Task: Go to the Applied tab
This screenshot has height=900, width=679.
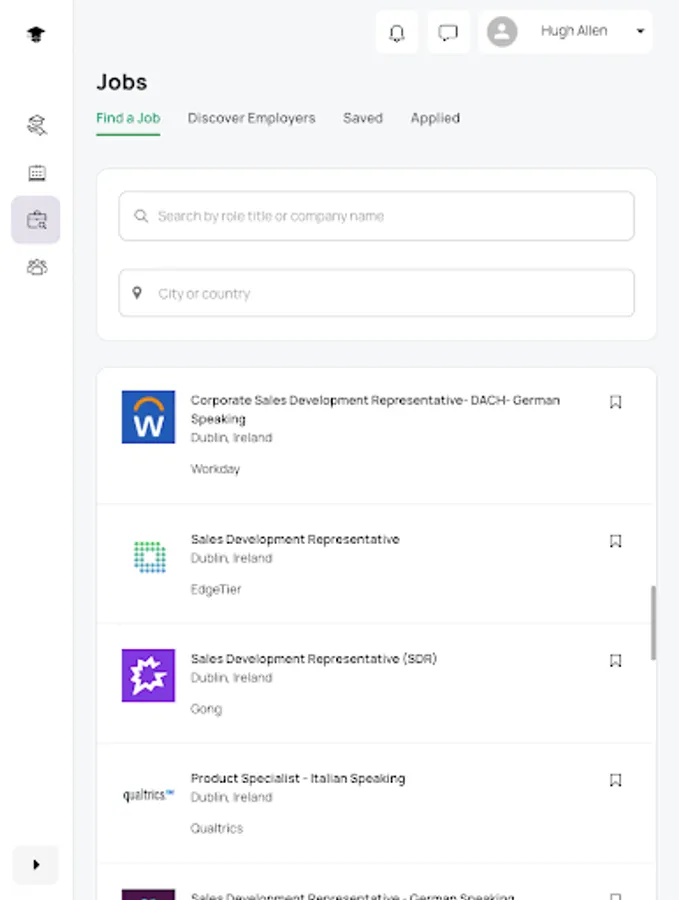Action: point(435,118)
